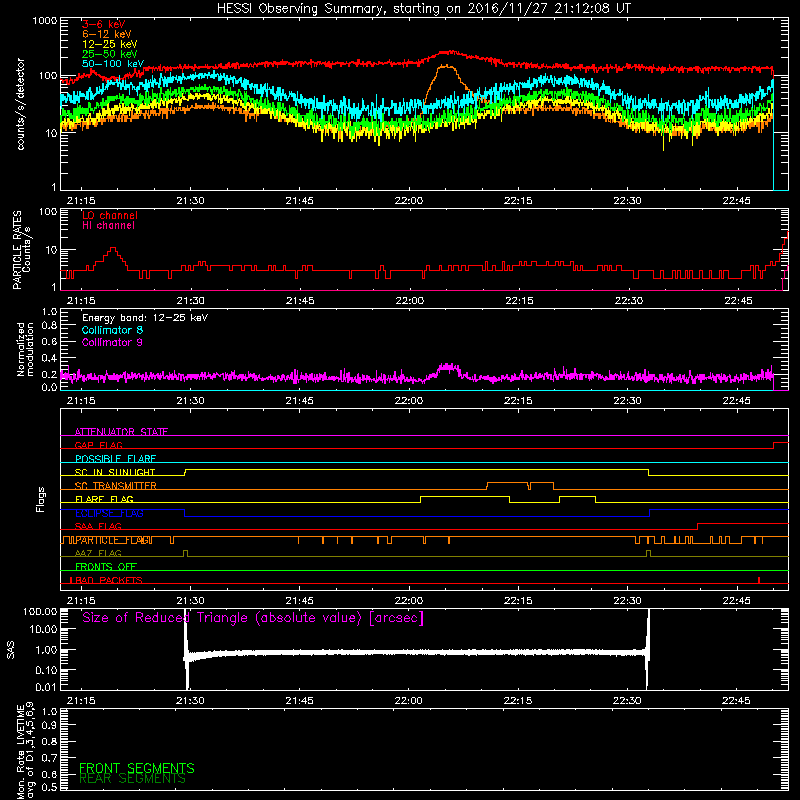Select the LO channel legend label
The height and width of the screenshot is (800, 800).
[110, 215]
